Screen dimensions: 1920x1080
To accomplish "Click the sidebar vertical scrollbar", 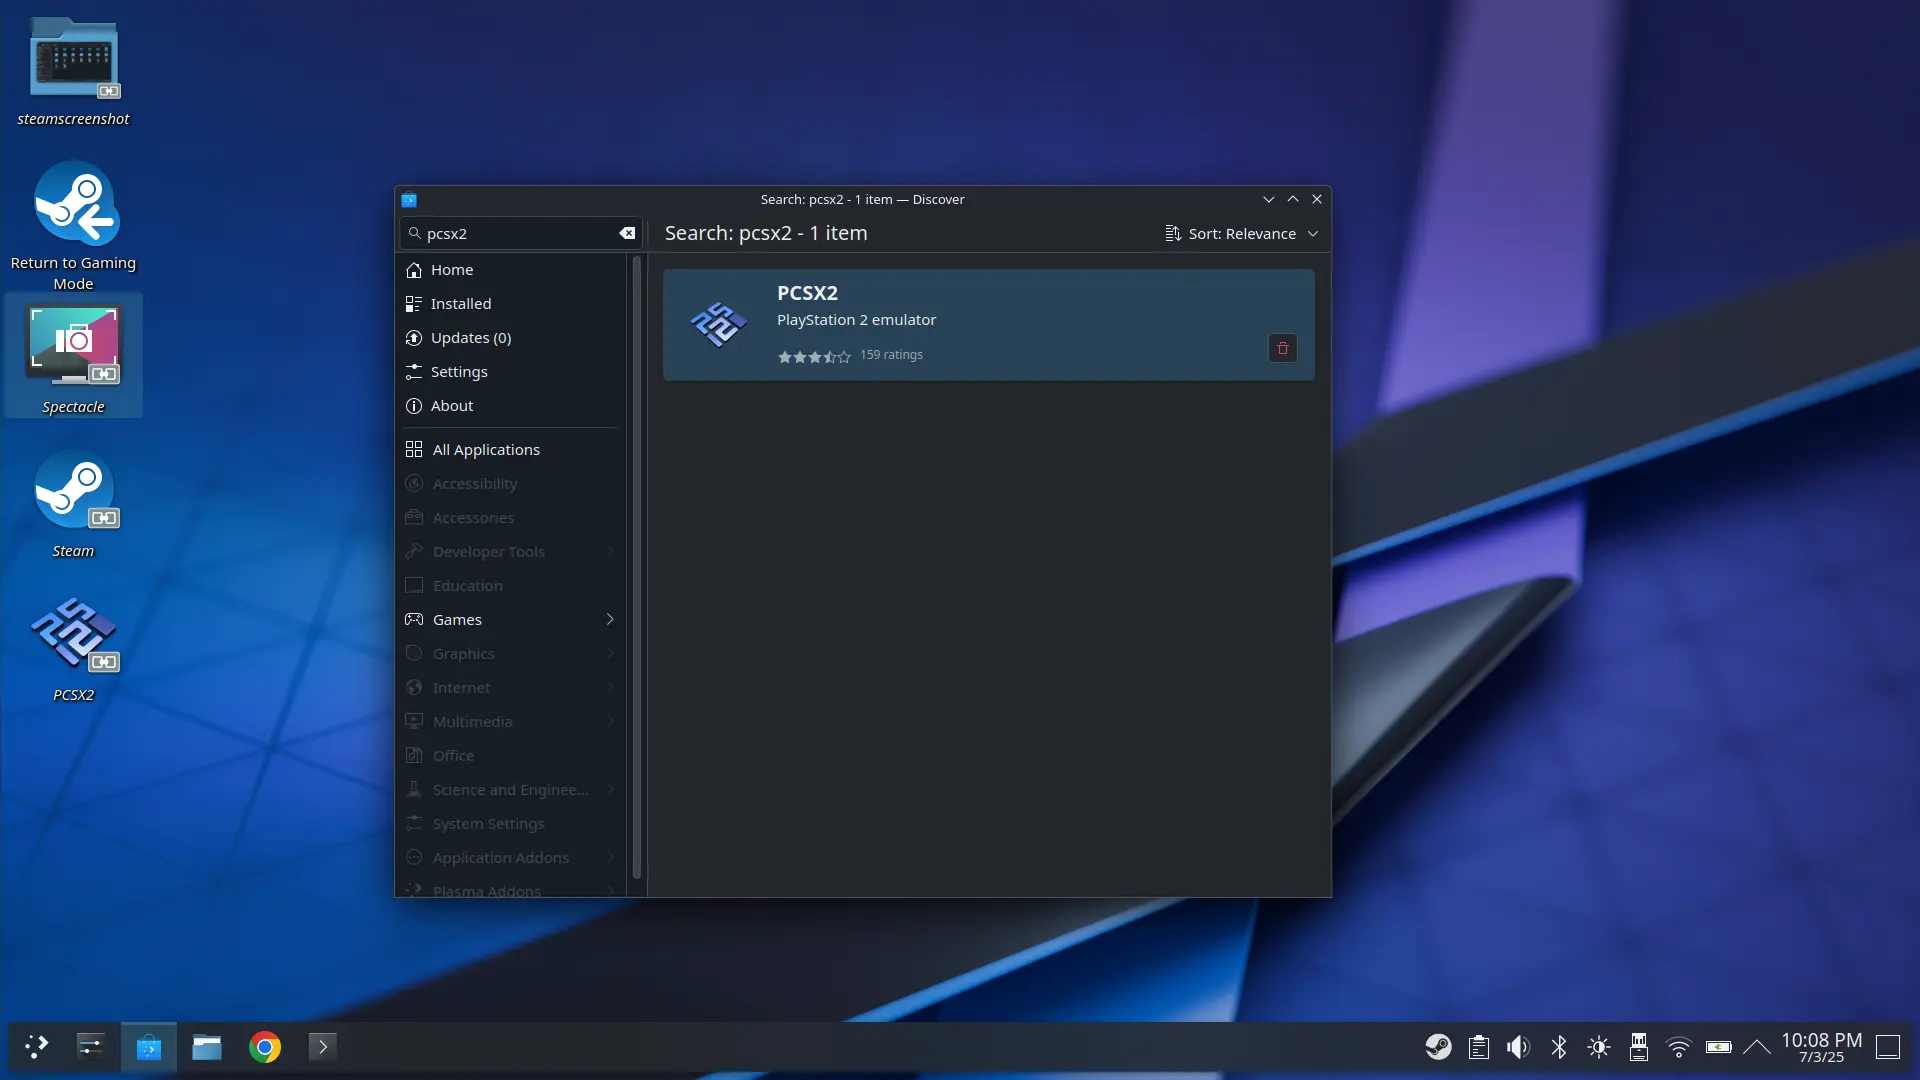I will (x=636, y=570).
